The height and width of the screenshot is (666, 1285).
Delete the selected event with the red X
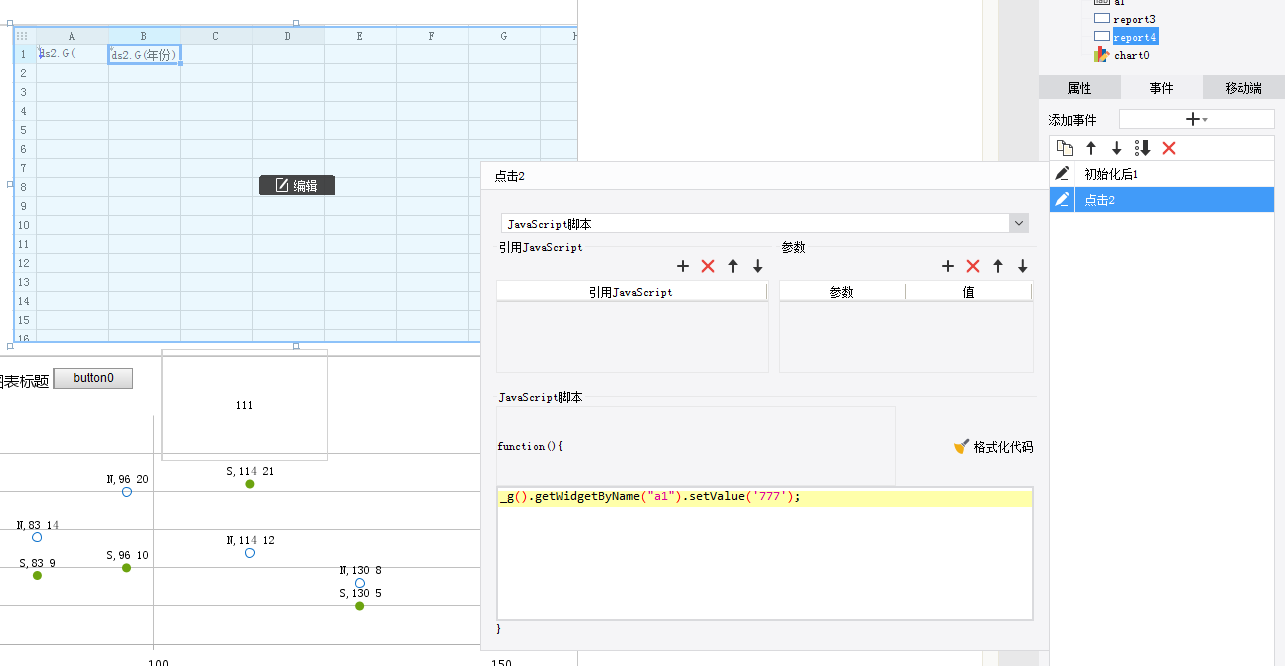1169,148
